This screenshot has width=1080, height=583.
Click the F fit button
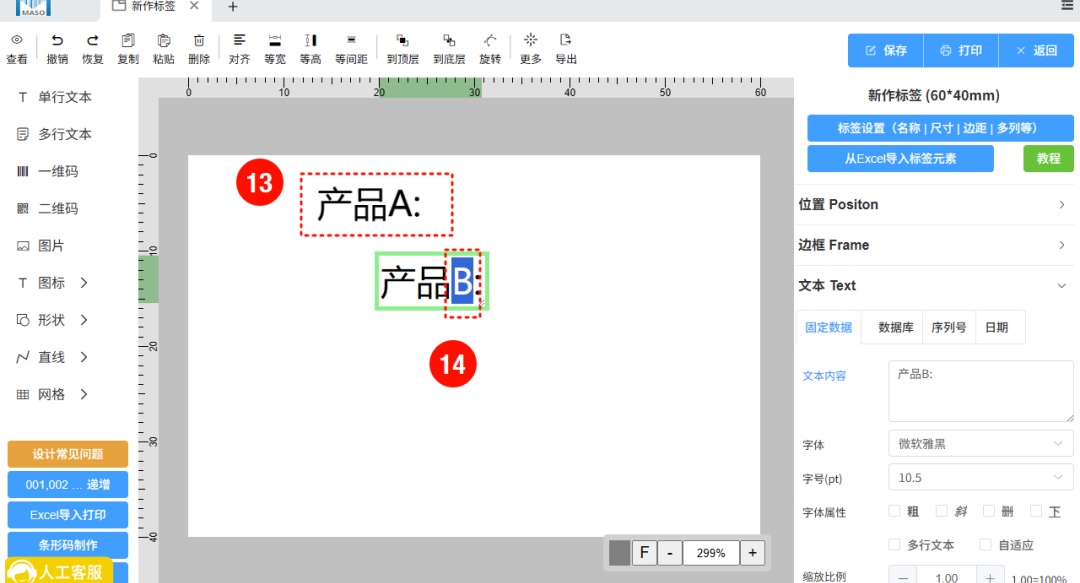(x=645, y=553)
